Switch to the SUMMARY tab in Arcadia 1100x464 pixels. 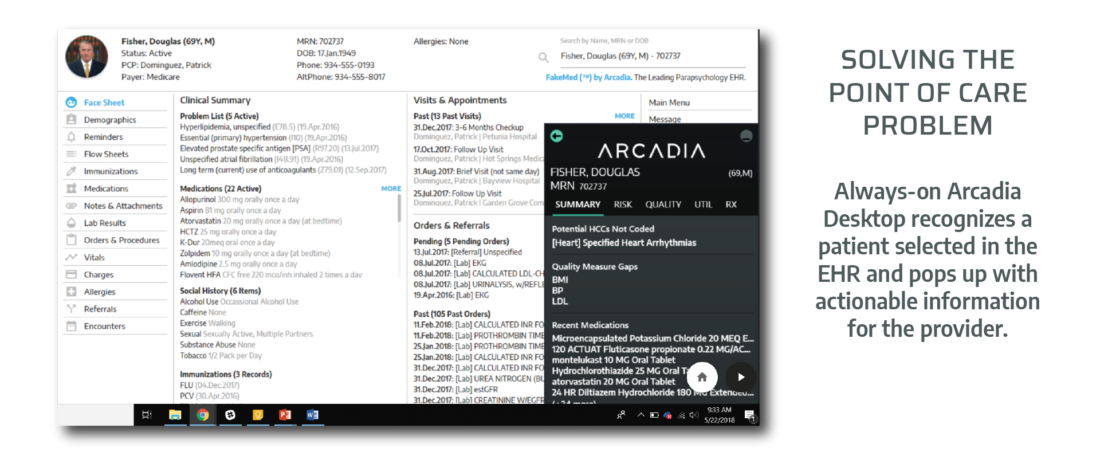(577, 205)
